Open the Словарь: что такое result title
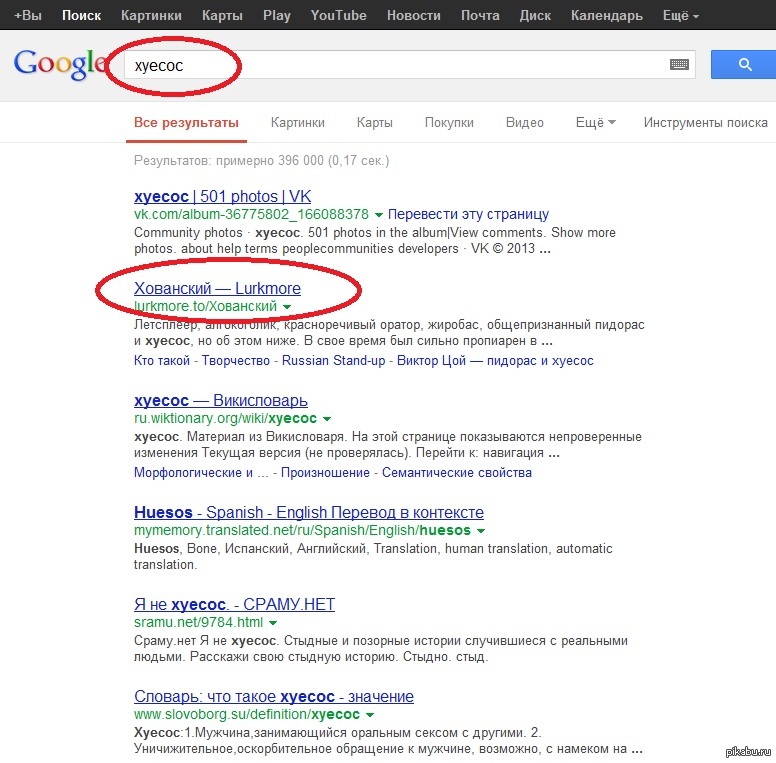The image size is (776, 763). click(274, 697)
